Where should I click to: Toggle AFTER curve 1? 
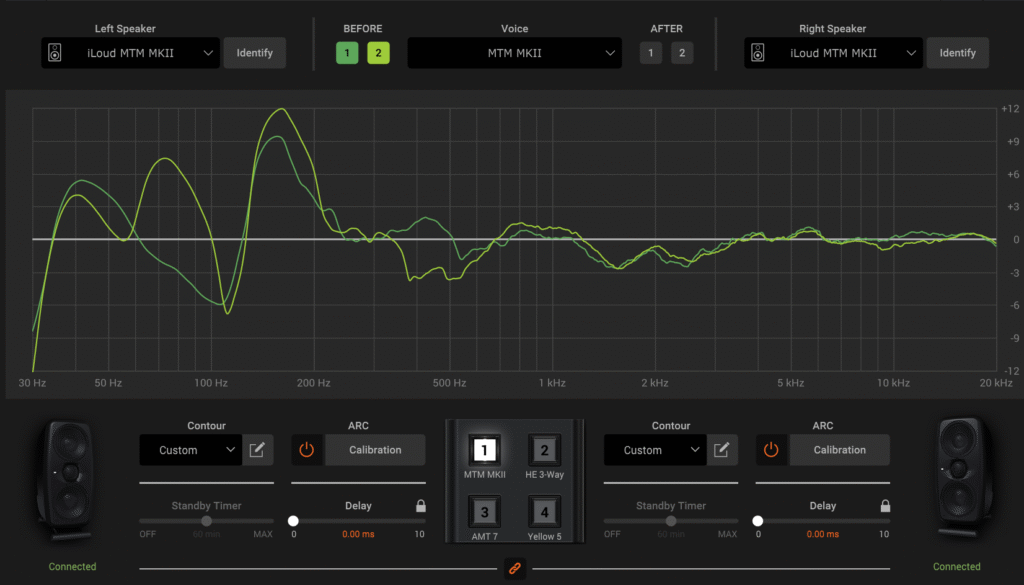[650, 53]
